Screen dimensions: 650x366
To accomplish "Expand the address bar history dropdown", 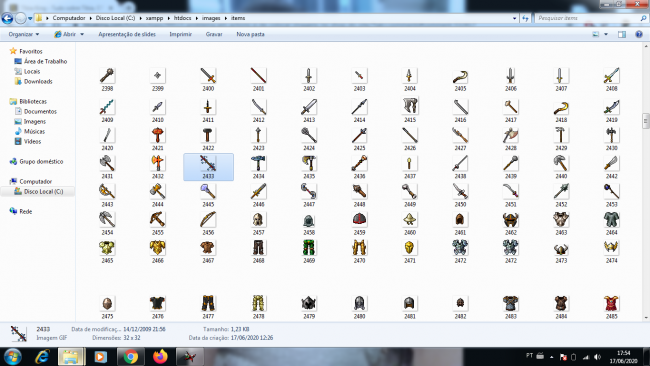I will click(x=514, y=18).
